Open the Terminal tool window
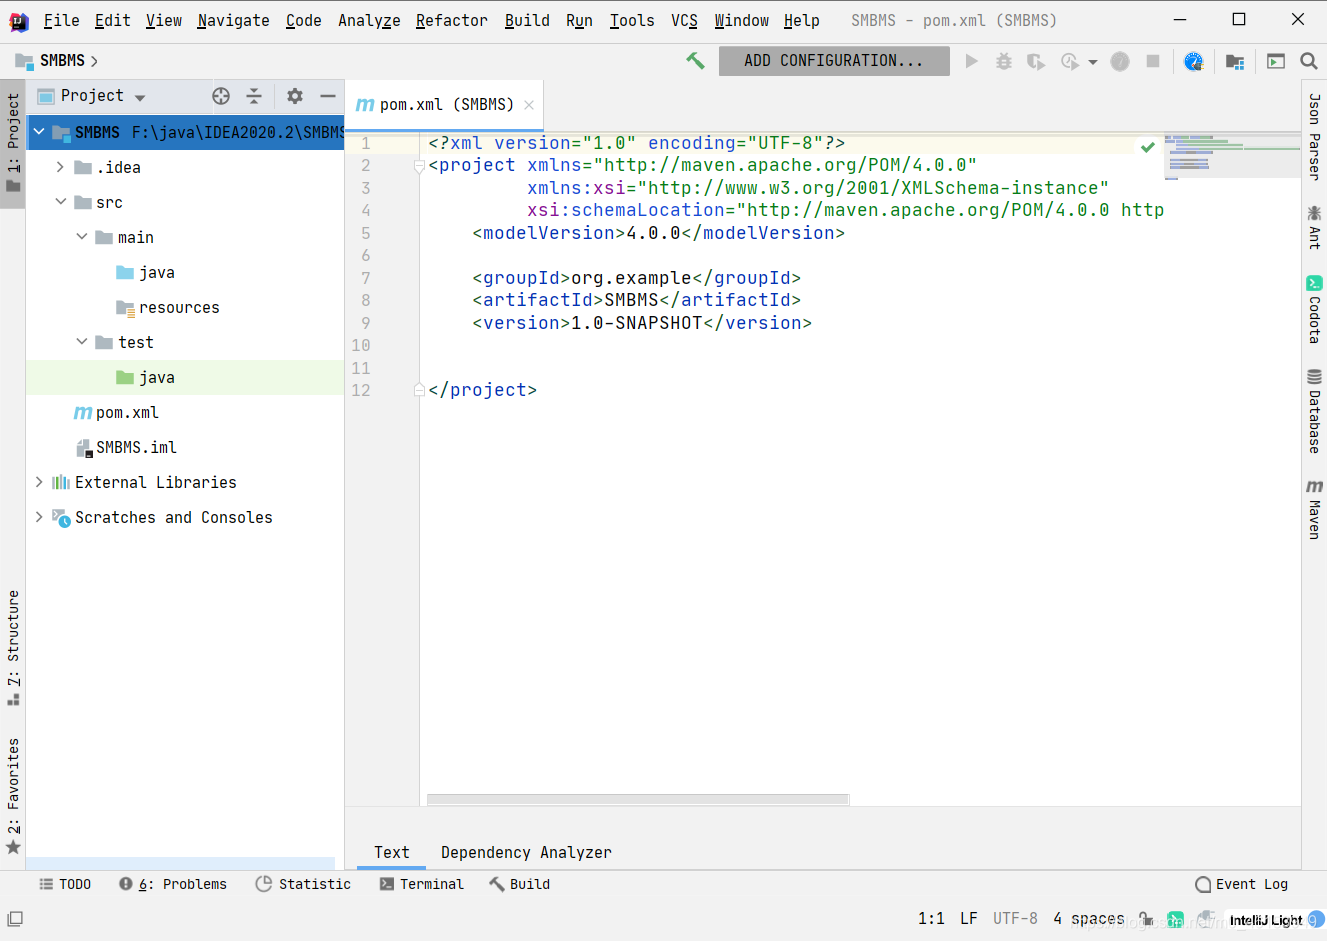Viewport: 1327px width, 941px height. click(421, 884)
